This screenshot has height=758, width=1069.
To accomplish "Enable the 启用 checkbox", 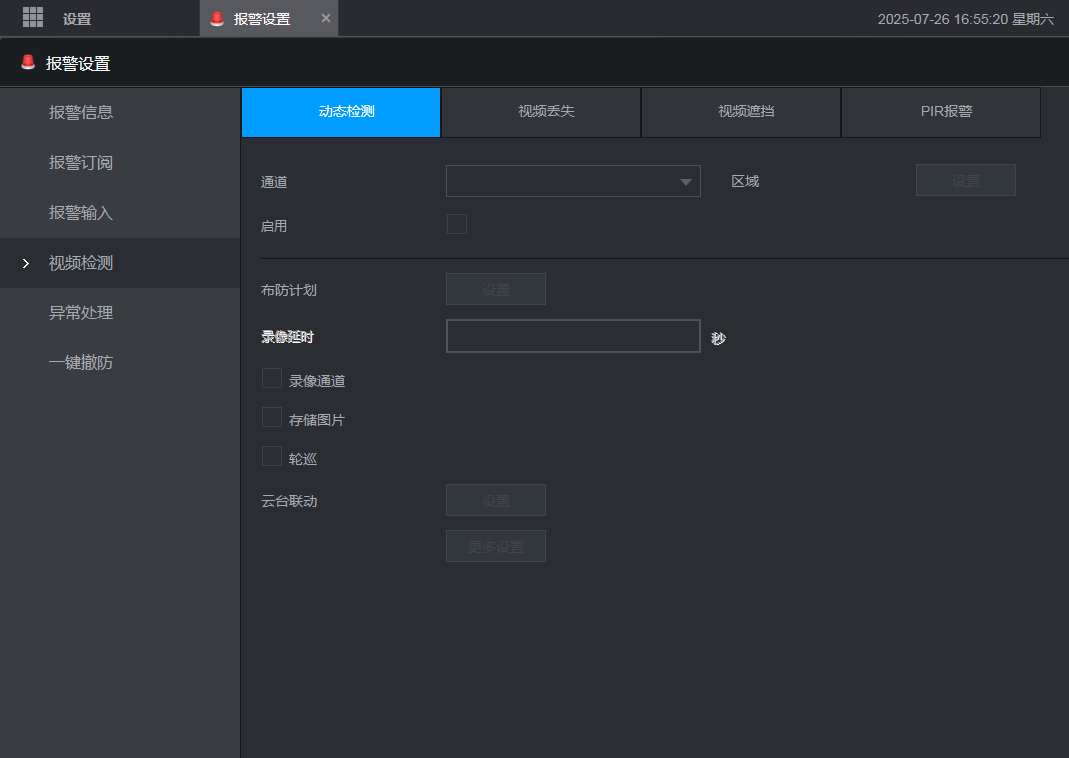I will tap(456, 224).
